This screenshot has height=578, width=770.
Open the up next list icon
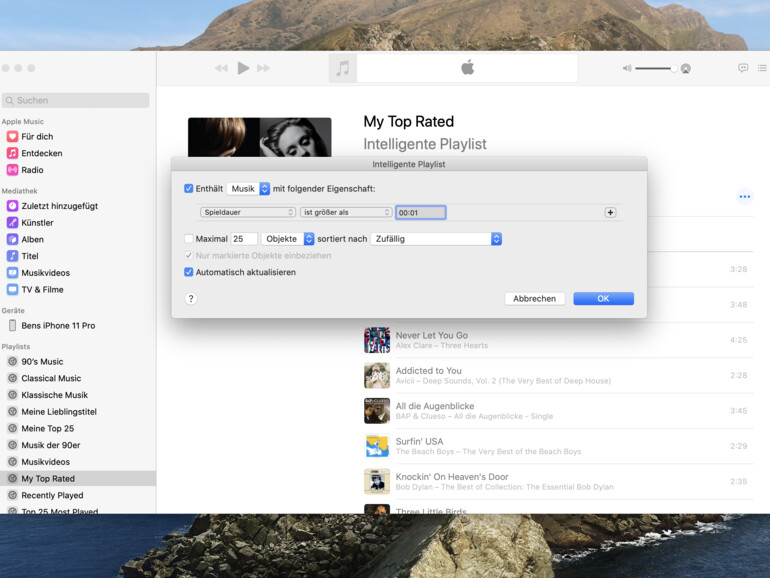pyautogui.click(x=762, y=68)
